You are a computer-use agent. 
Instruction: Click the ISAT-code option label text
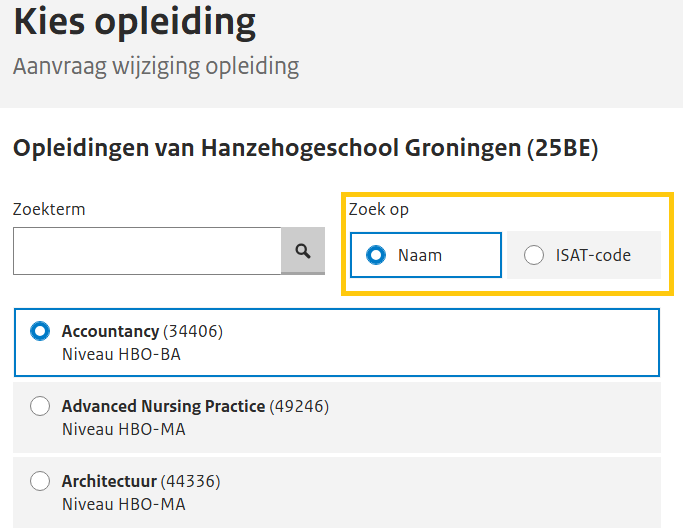(593, 255)
